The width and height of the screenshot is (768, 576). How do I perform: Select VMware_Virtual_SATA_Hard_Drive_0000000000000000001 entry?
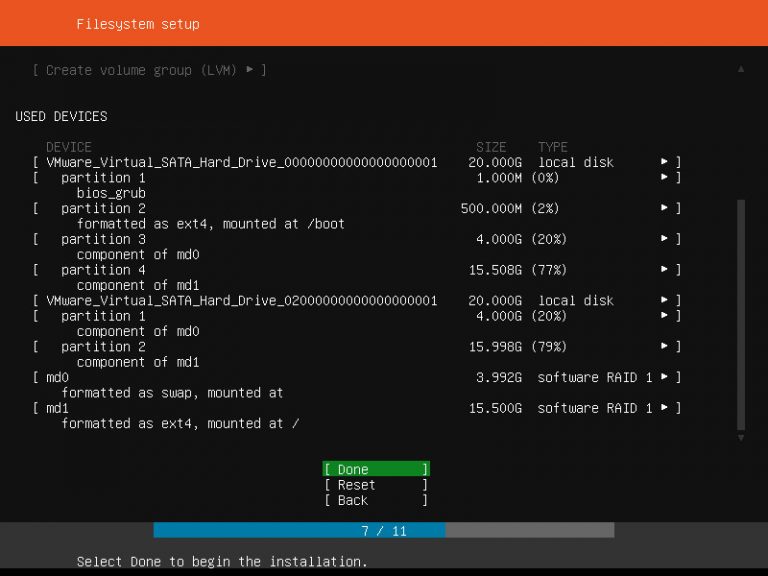coord(357,162)
